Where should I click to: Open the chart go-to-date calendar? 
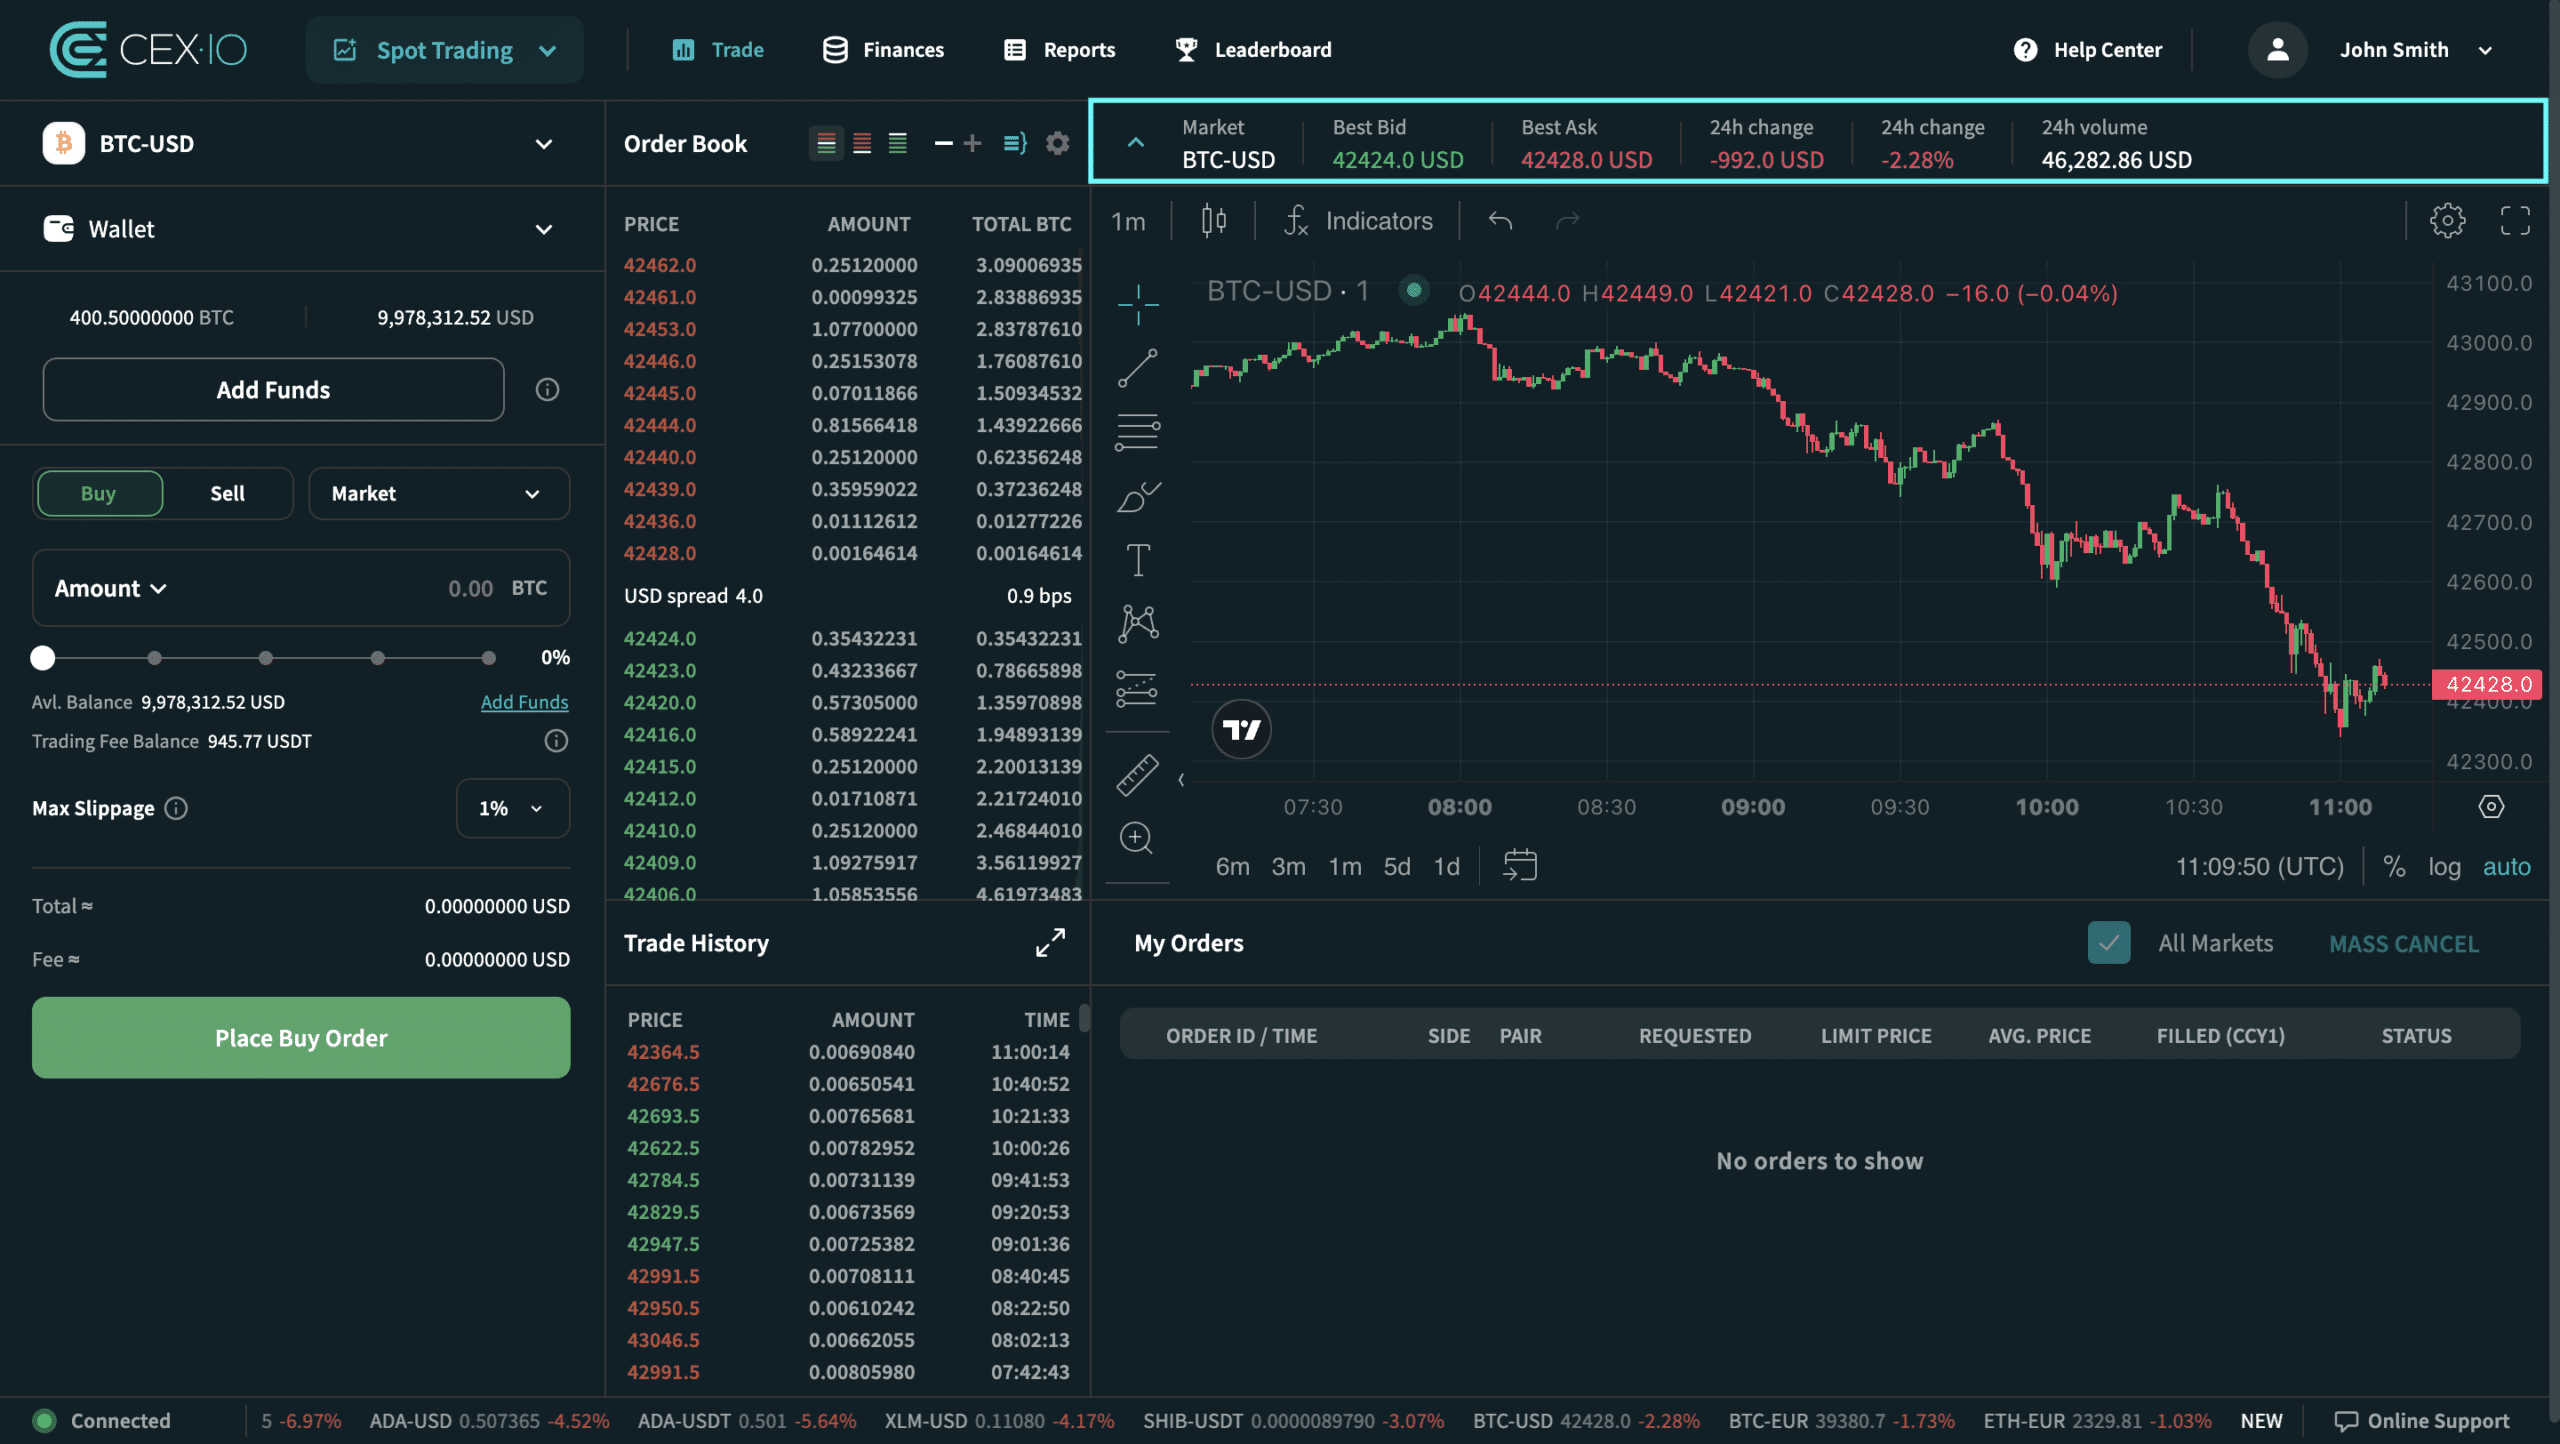click(1520, 865)
